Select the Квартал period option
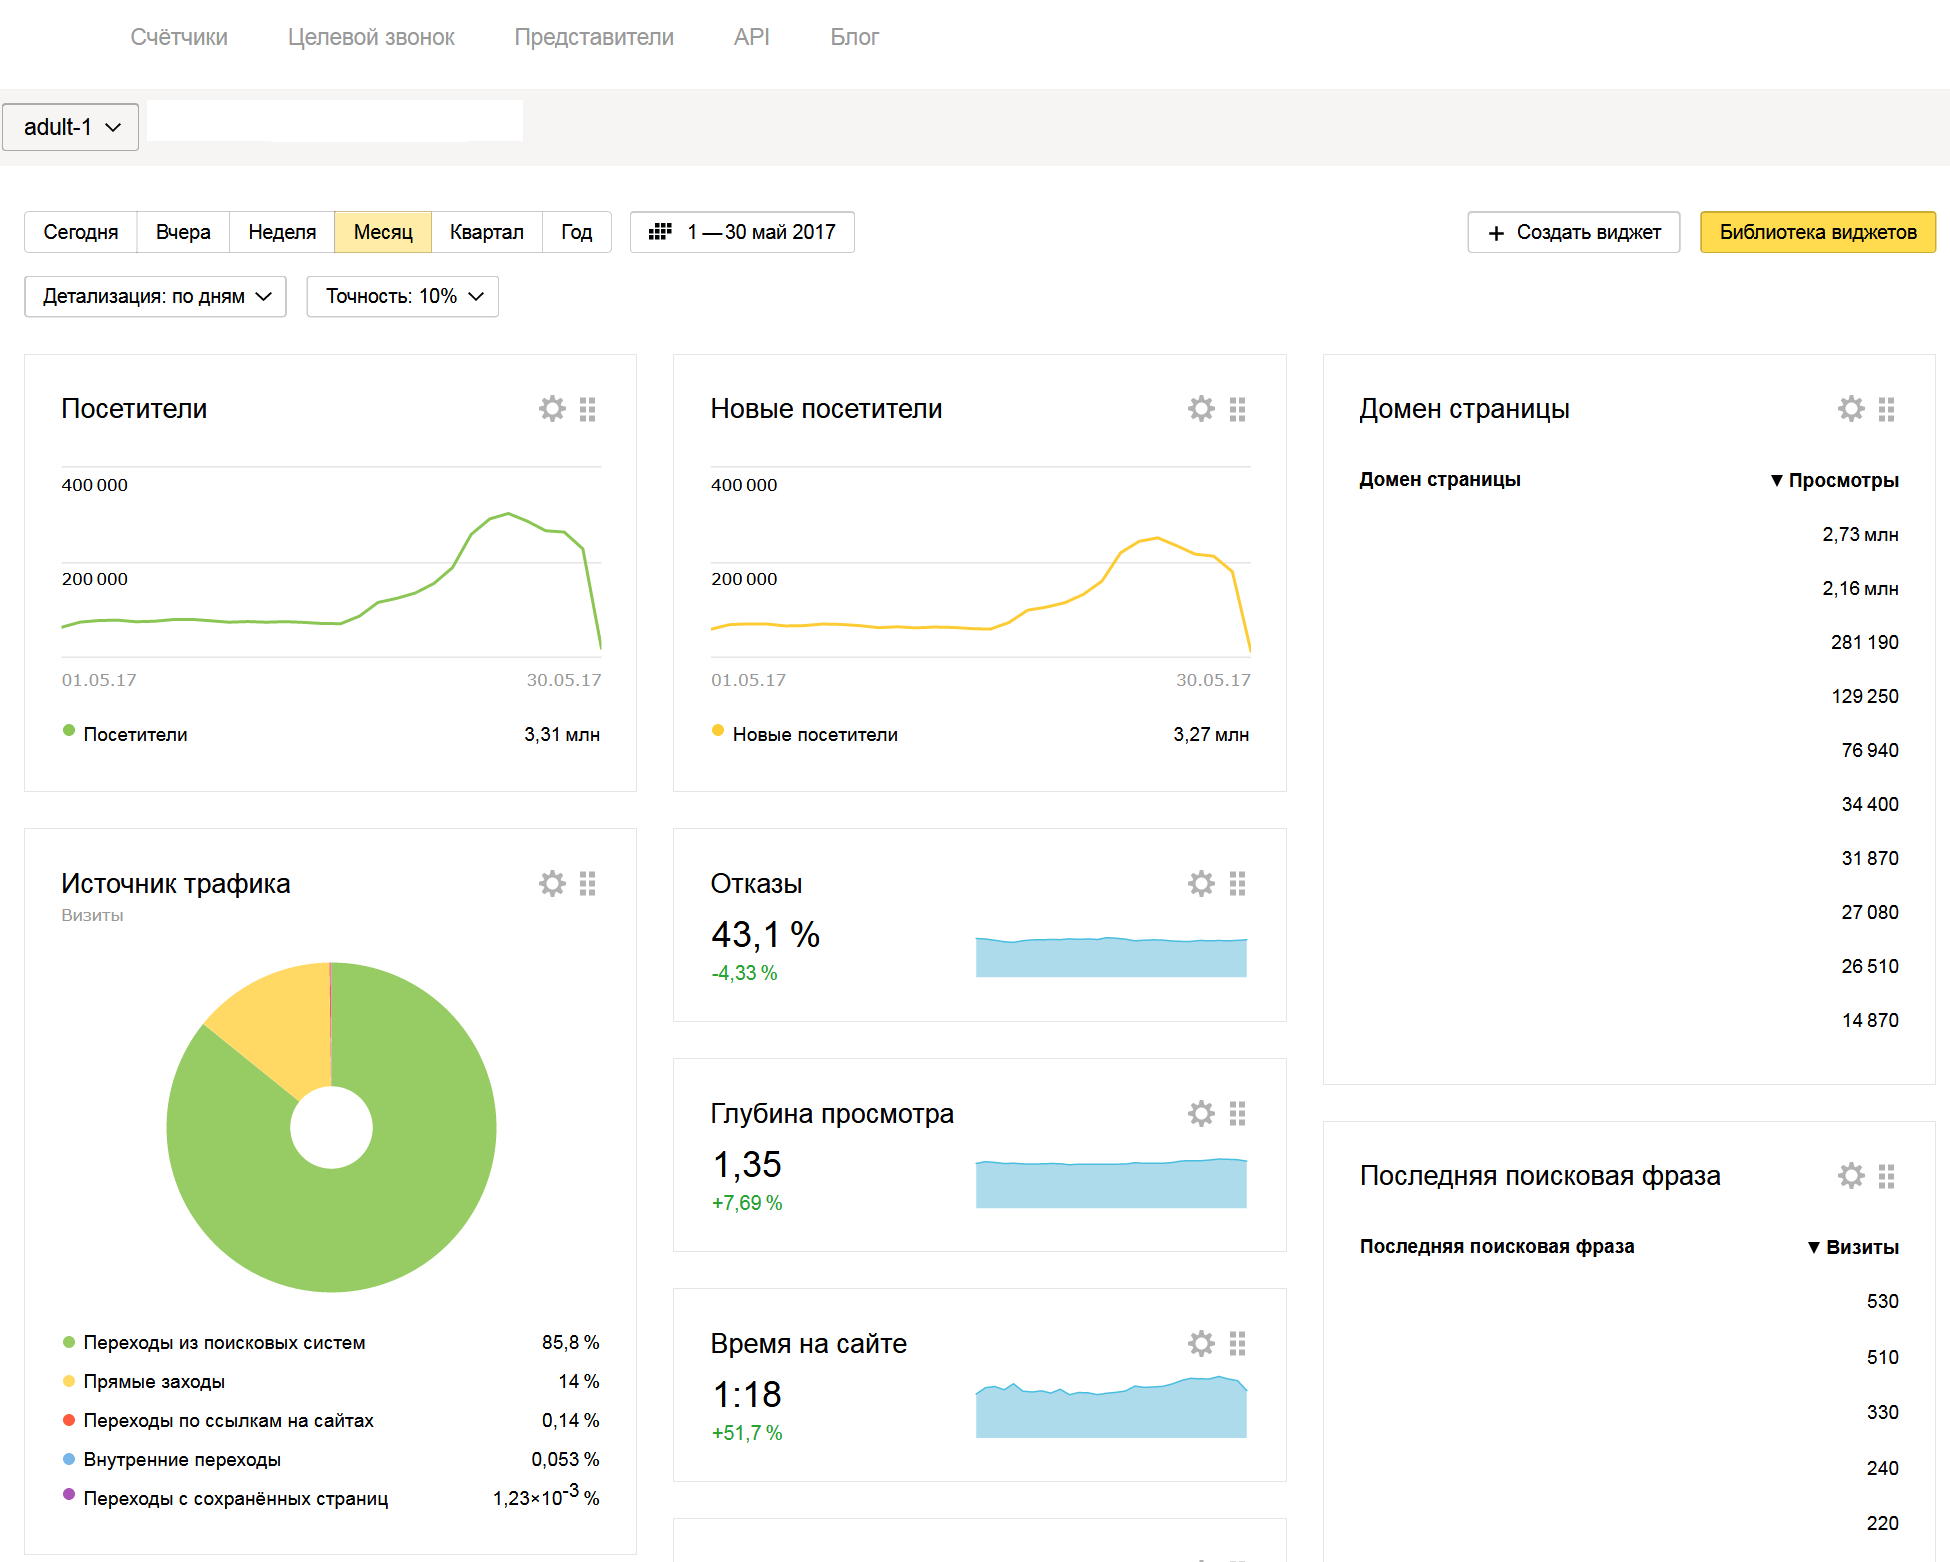 pyautogui.click(x=486, y=232)
